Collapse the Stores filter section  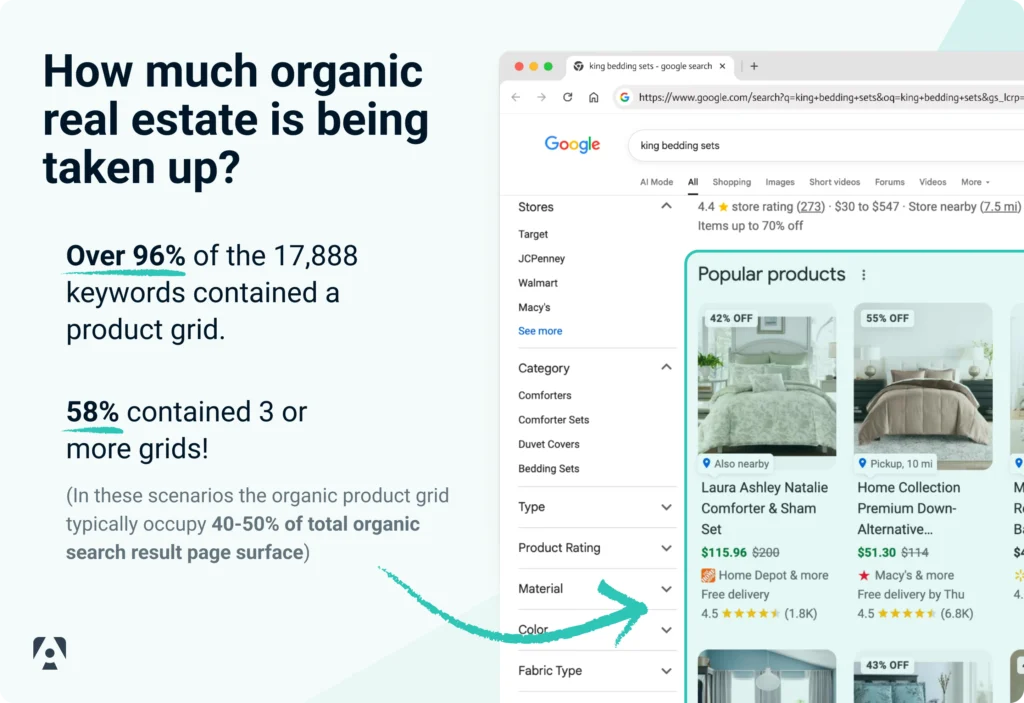point(666,206)
